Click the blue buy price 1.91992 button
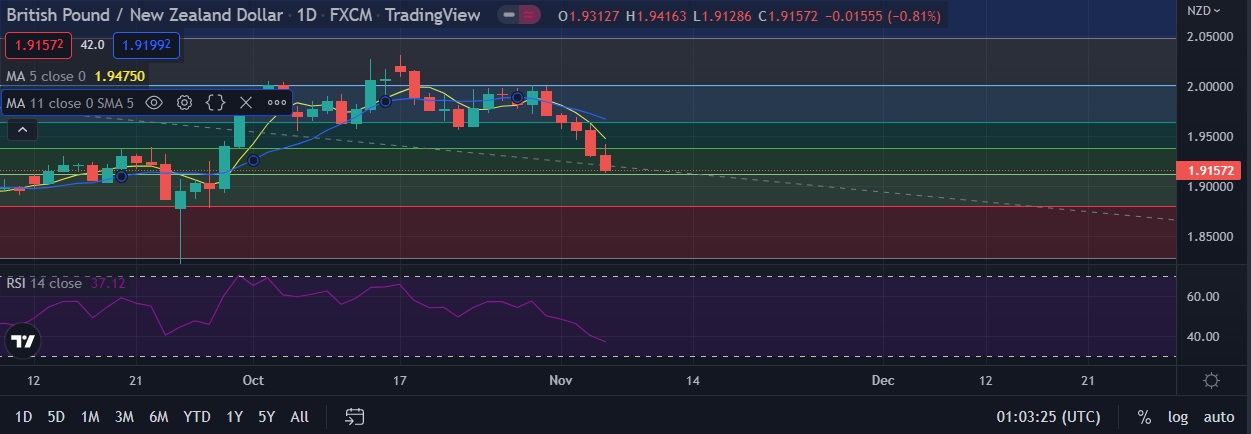Screen dimensions: 1251x434 (147, 45)
